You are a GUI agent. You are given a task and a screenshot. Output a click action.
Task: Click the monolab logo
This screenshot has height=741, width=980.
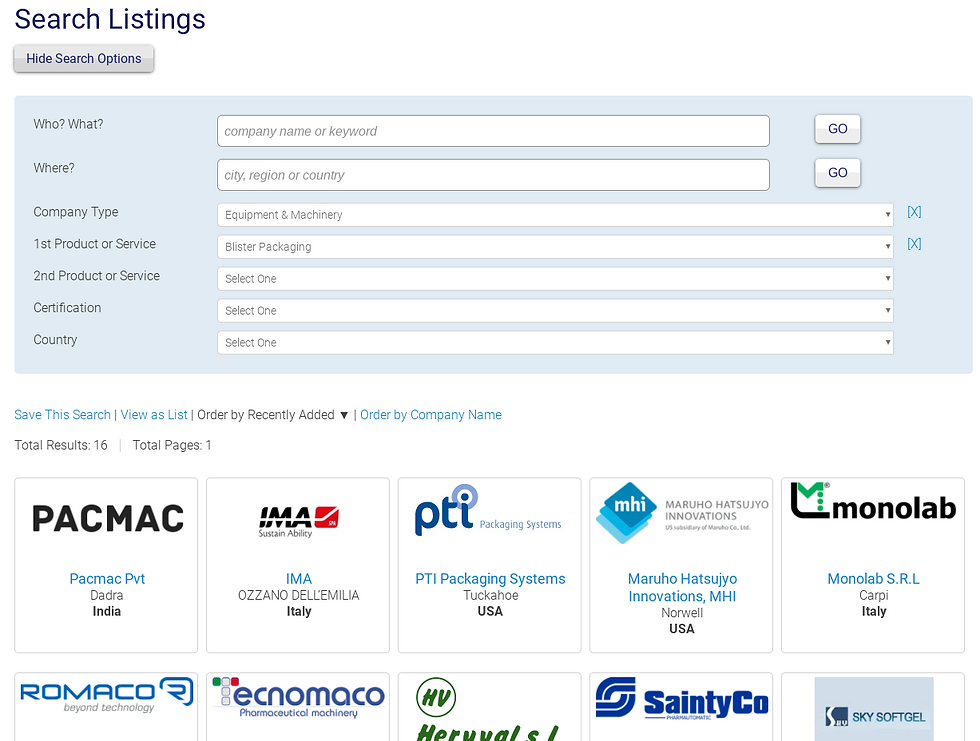coord(873,501)
